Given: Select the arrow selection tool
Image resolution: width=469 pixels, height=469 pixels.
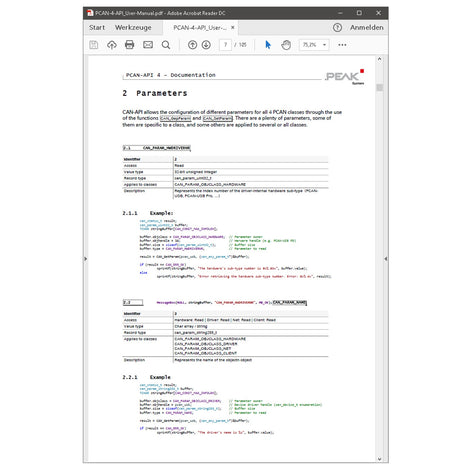Looking at the screenshot, I should point(268,45).
